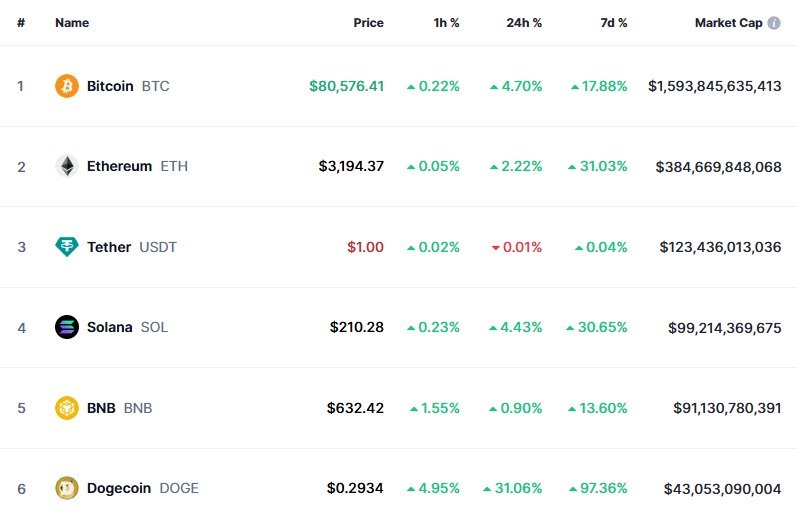Screen dimensions: 797x513
Task: Click Bitcoin's market cap value
Action: [714, 86]
